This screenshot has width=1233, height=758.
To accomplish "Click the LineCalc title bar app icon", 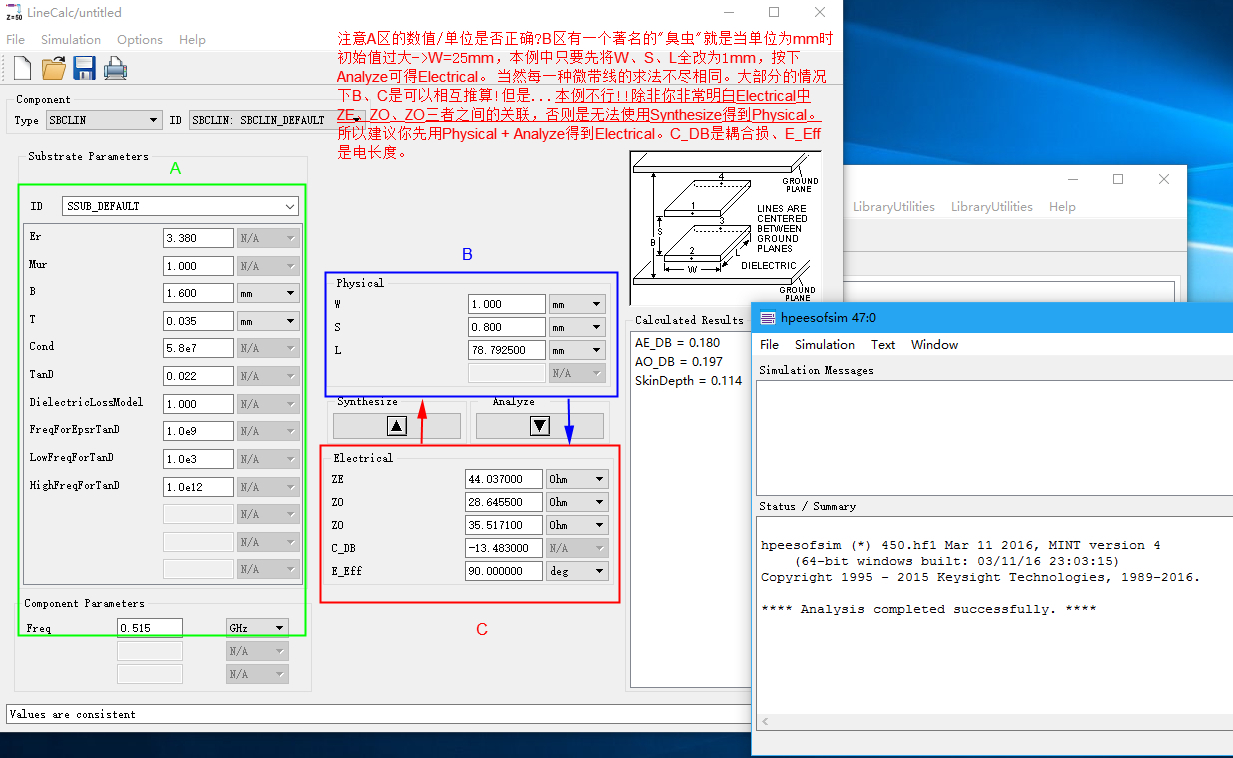I will 14,12.
